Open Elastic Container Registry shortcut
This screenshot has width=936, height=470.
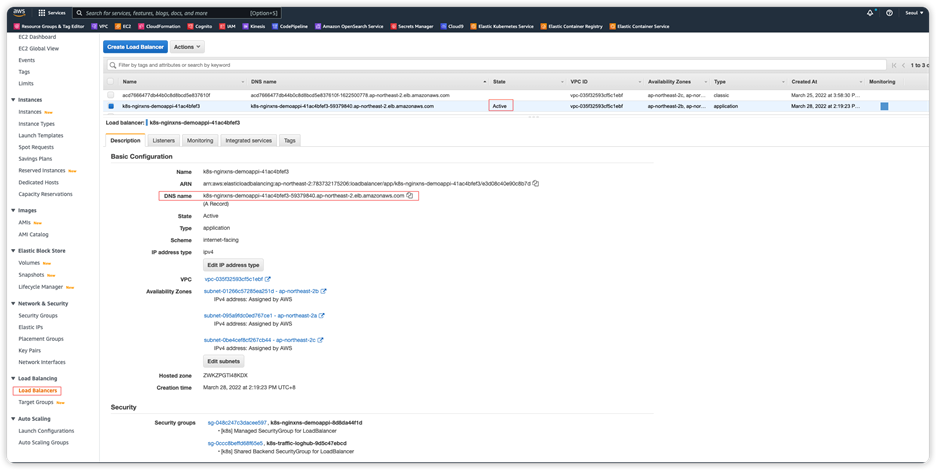click(571, 26)
